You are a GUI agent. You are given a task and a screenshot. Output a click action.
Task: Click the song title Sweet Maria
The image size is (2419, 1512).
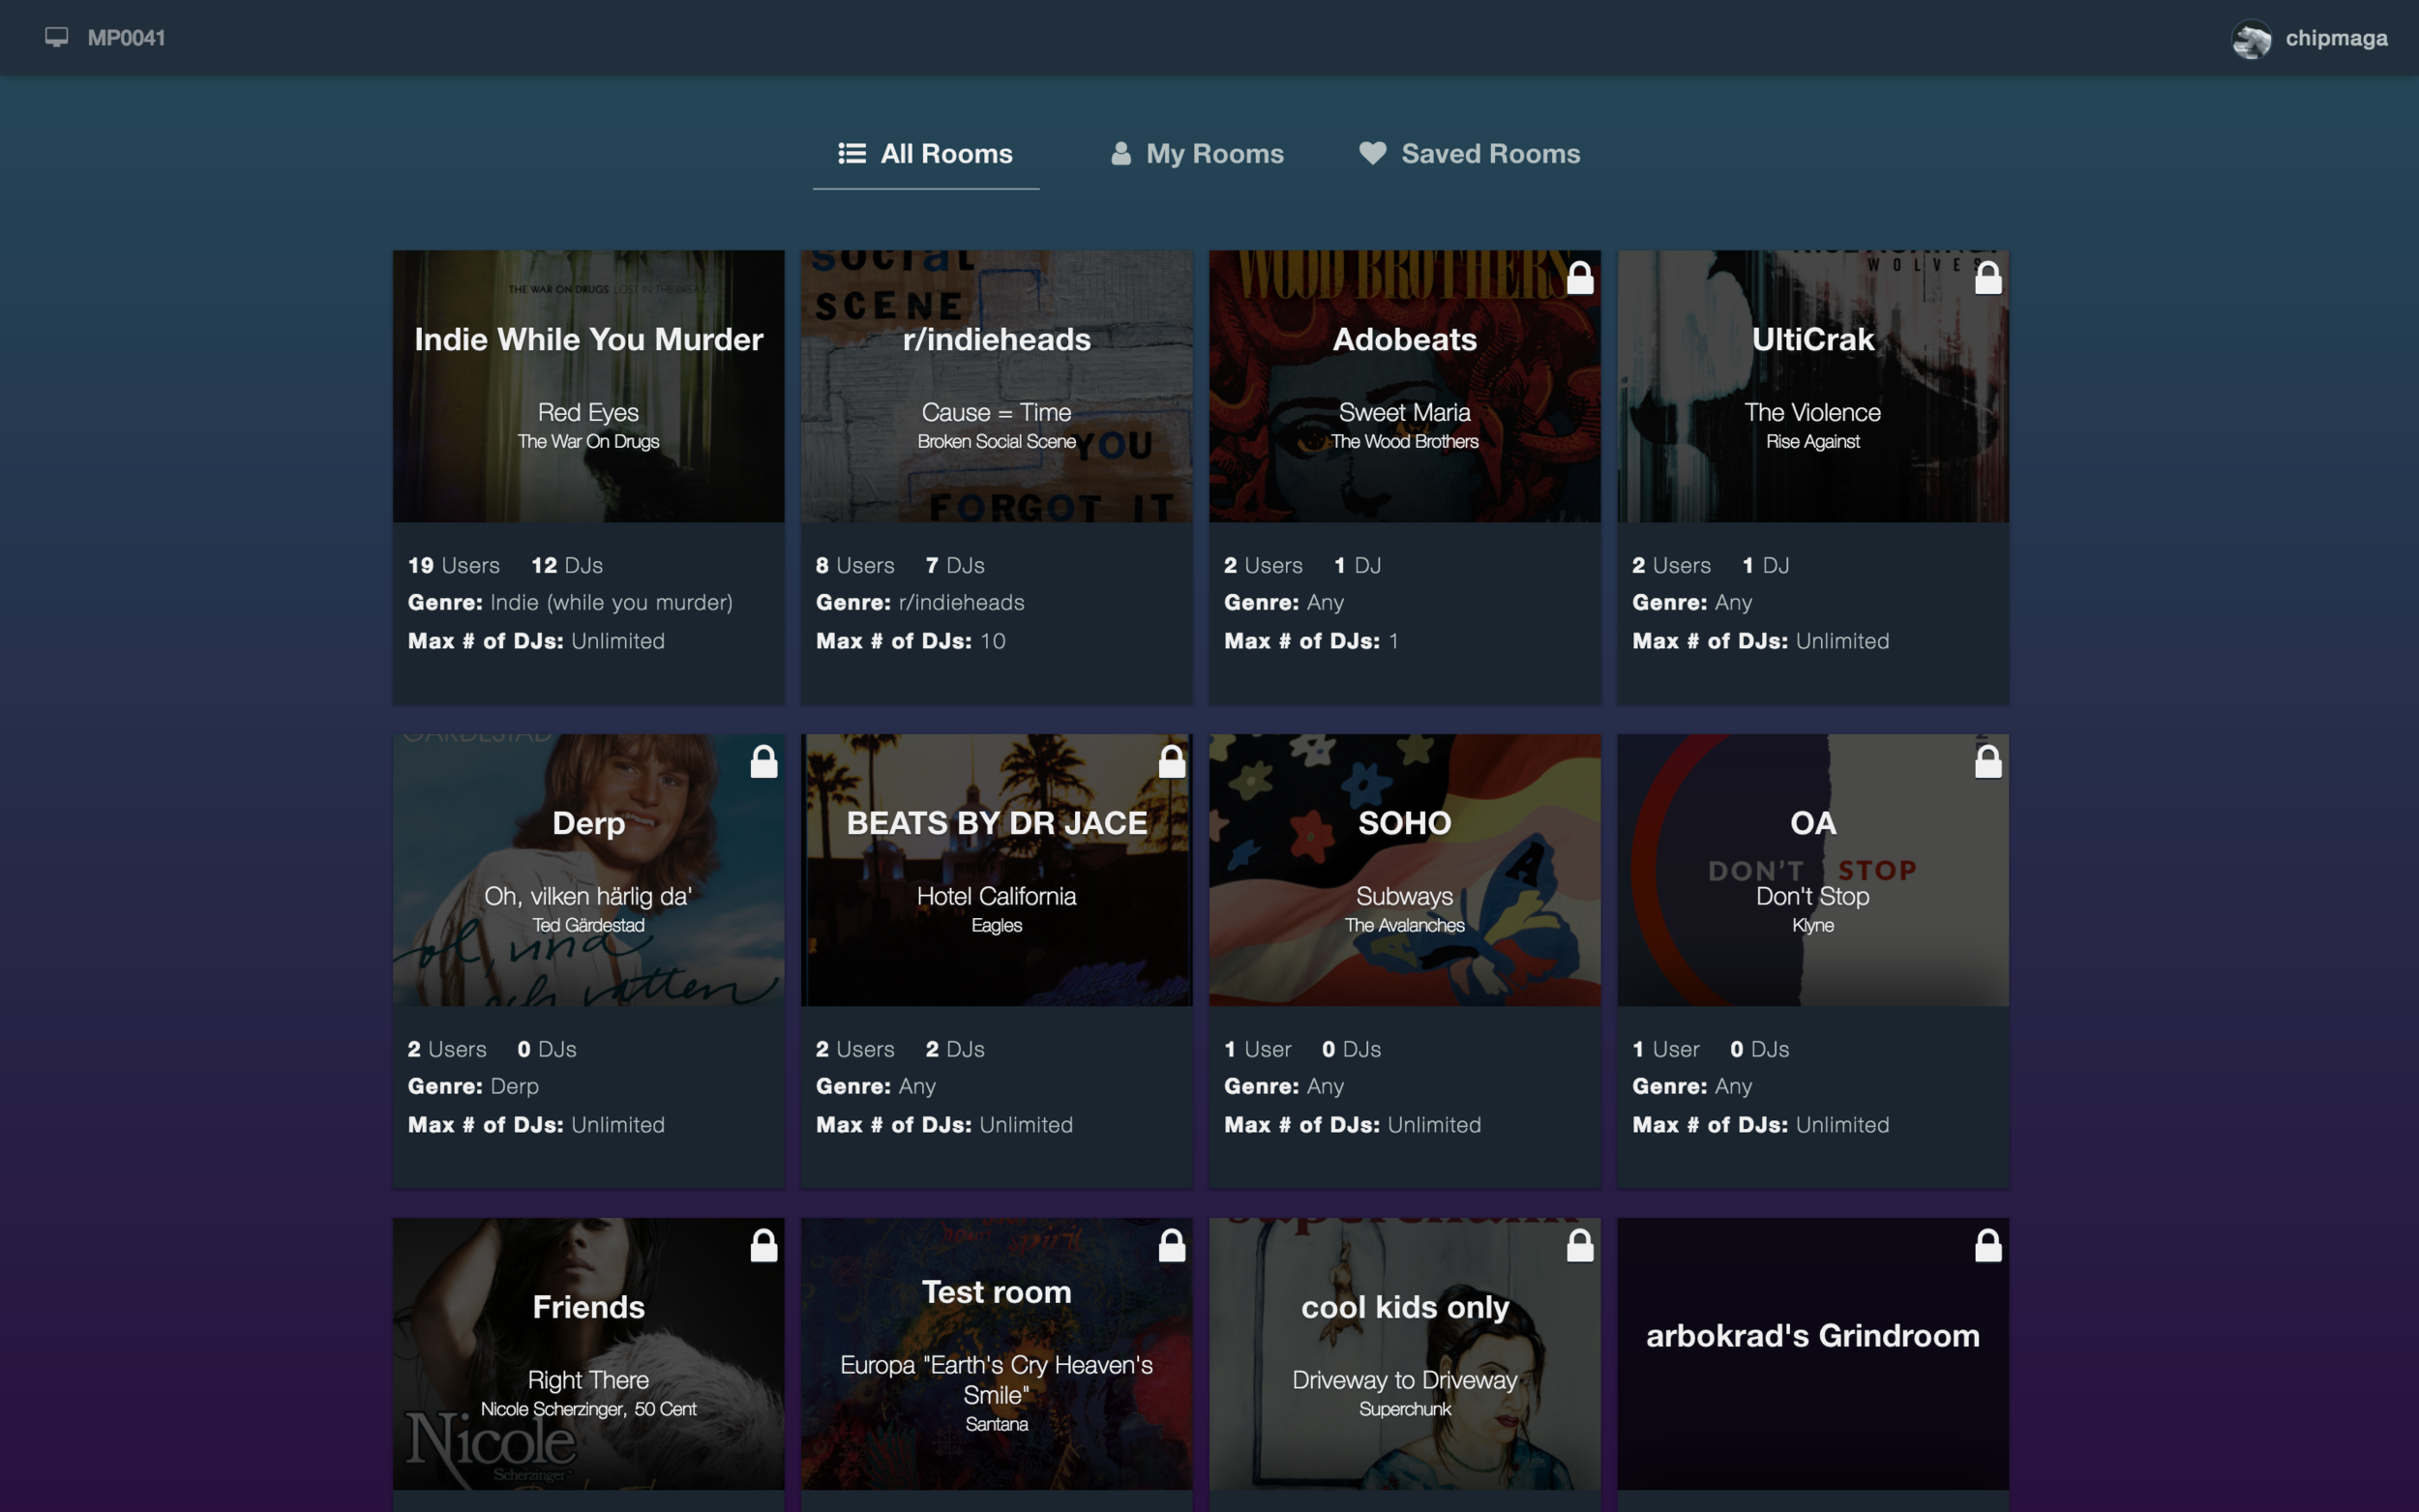[x=1404, y=412]
